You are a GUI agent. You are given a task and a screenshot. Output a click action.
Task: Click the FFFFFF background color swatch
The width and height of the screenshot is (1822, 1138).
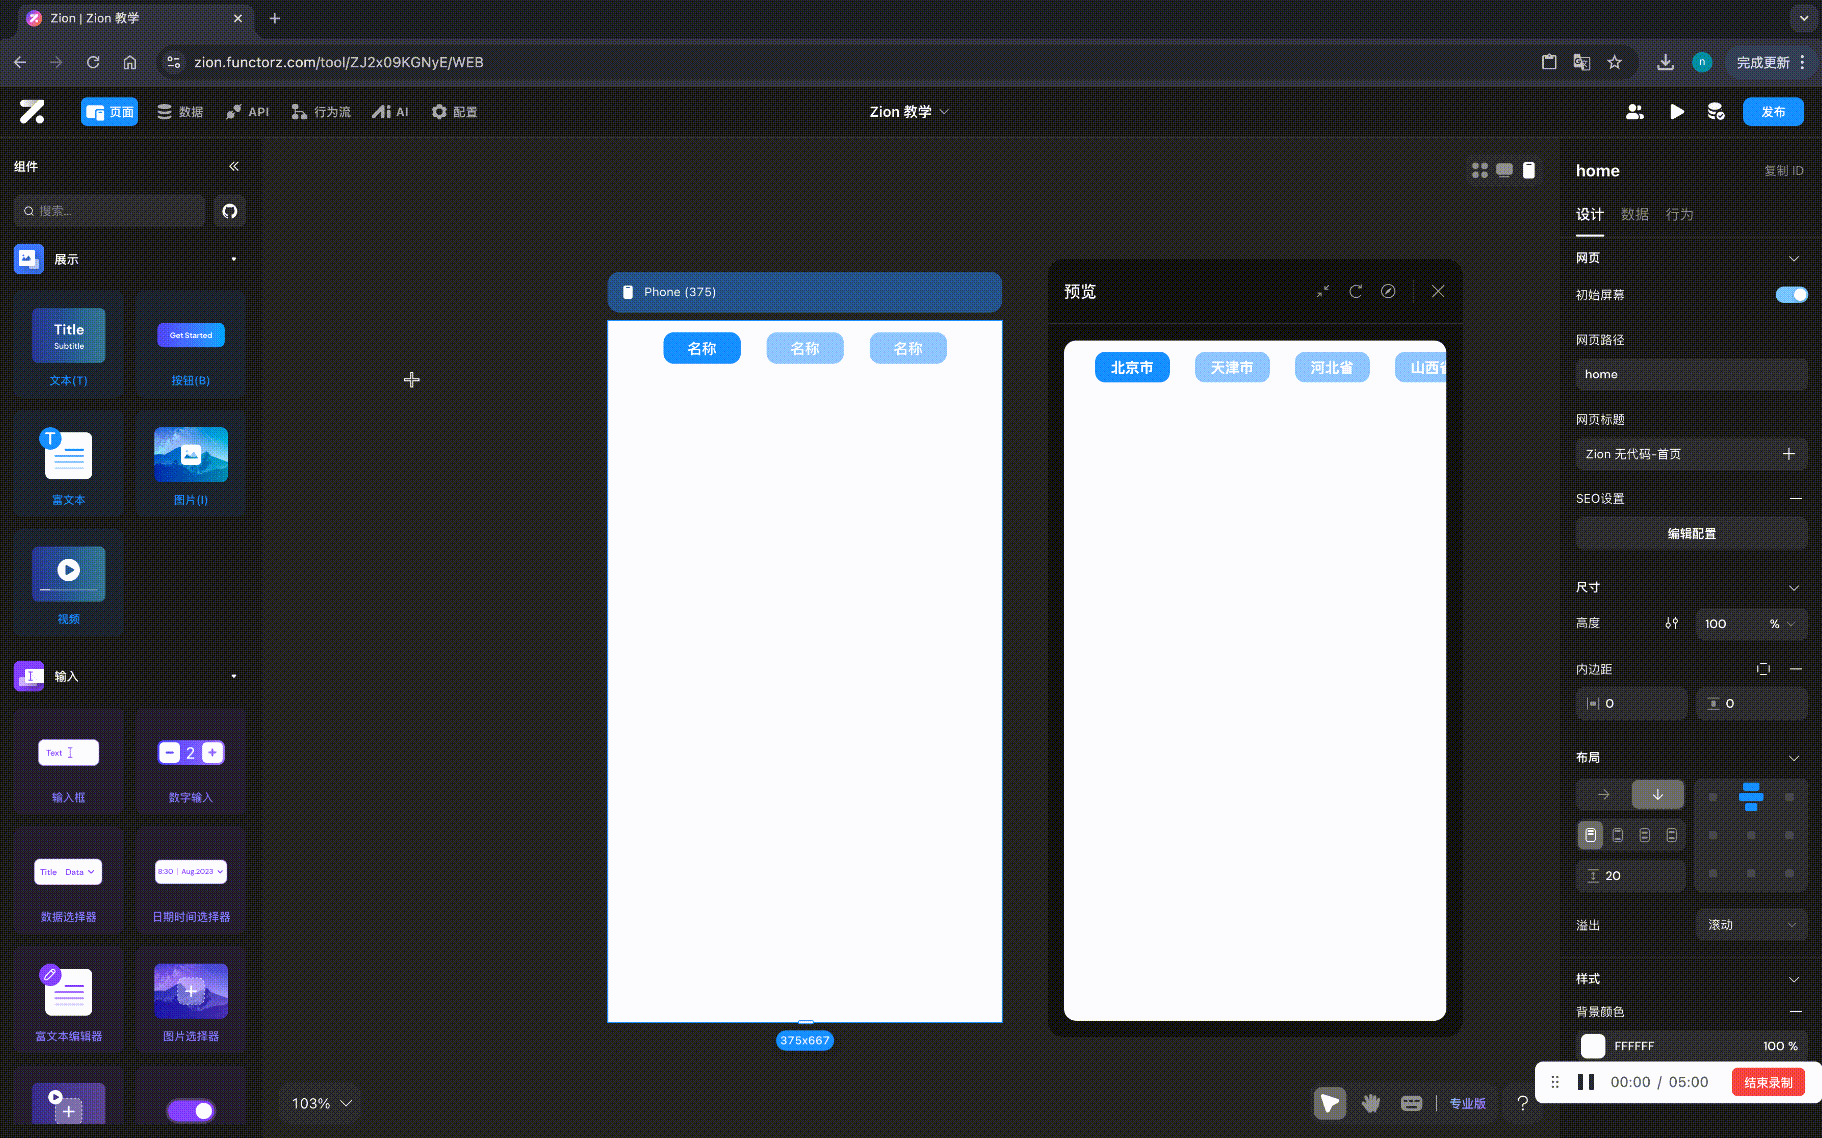pyautogui.click(x=1593, y=1046)
